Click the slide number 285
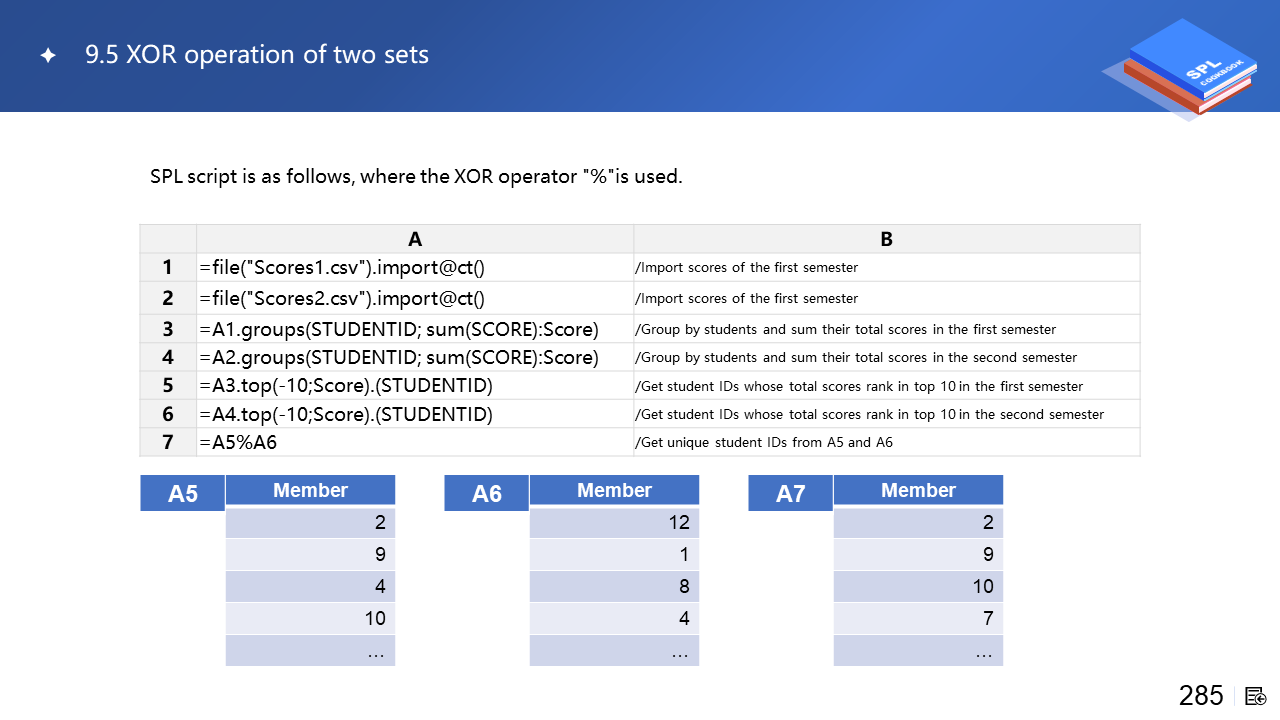This screenshot has height=720, width=1280. 1201,696
